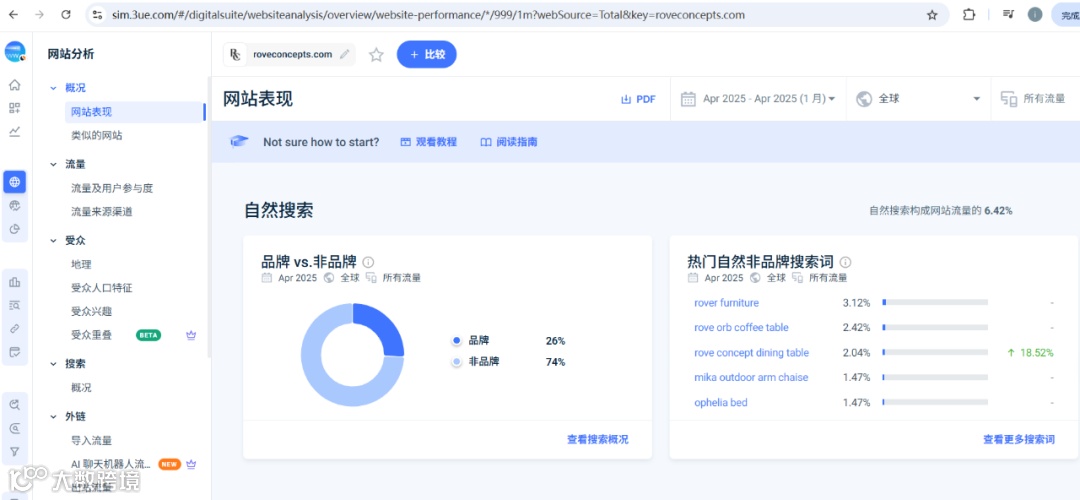Click the 非品牌 legend color dot
This screenshot has height=500, width=1080.
tap(456, 362)
